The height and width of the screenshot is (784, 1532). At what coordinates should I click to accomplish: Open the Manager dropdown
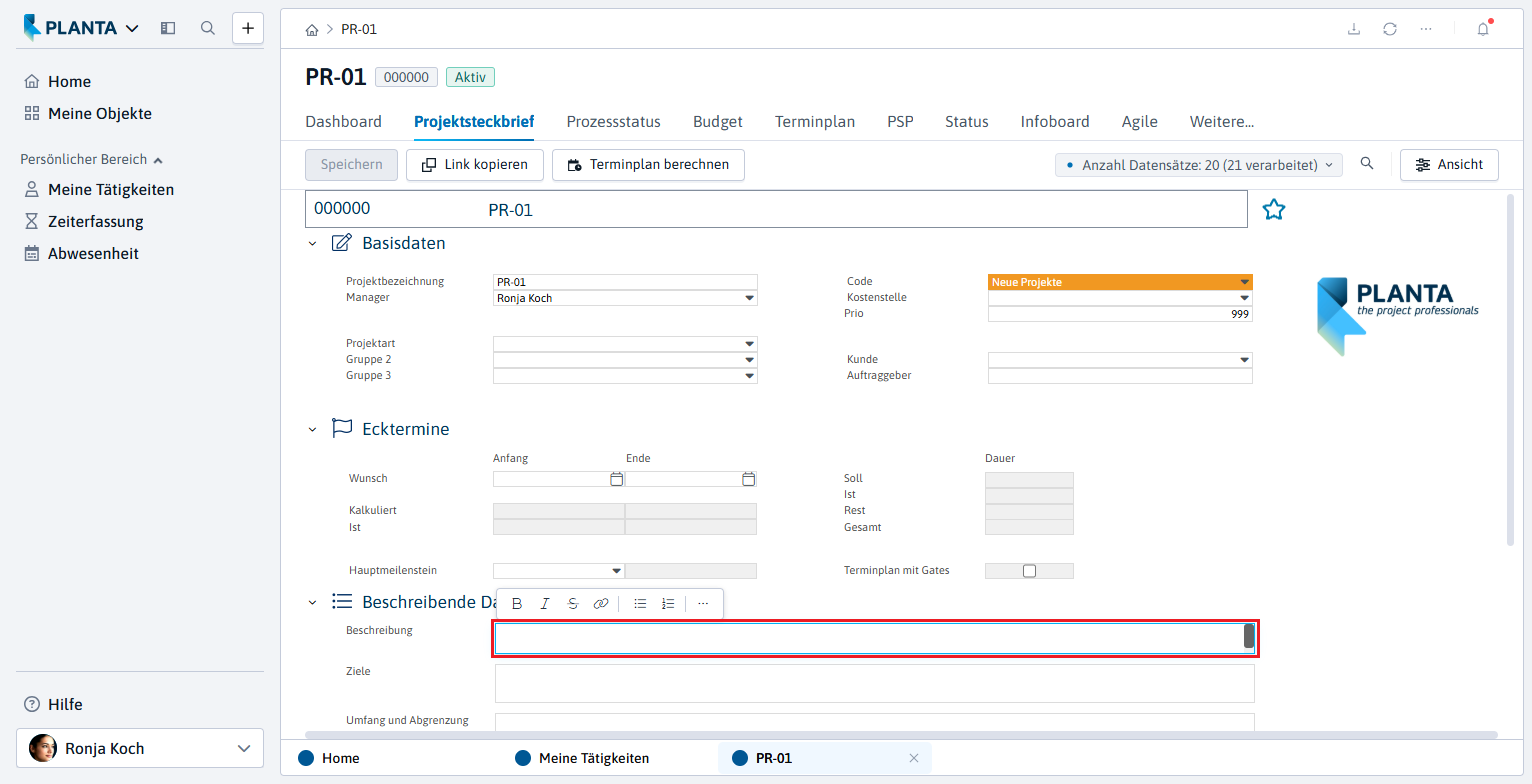750,298
